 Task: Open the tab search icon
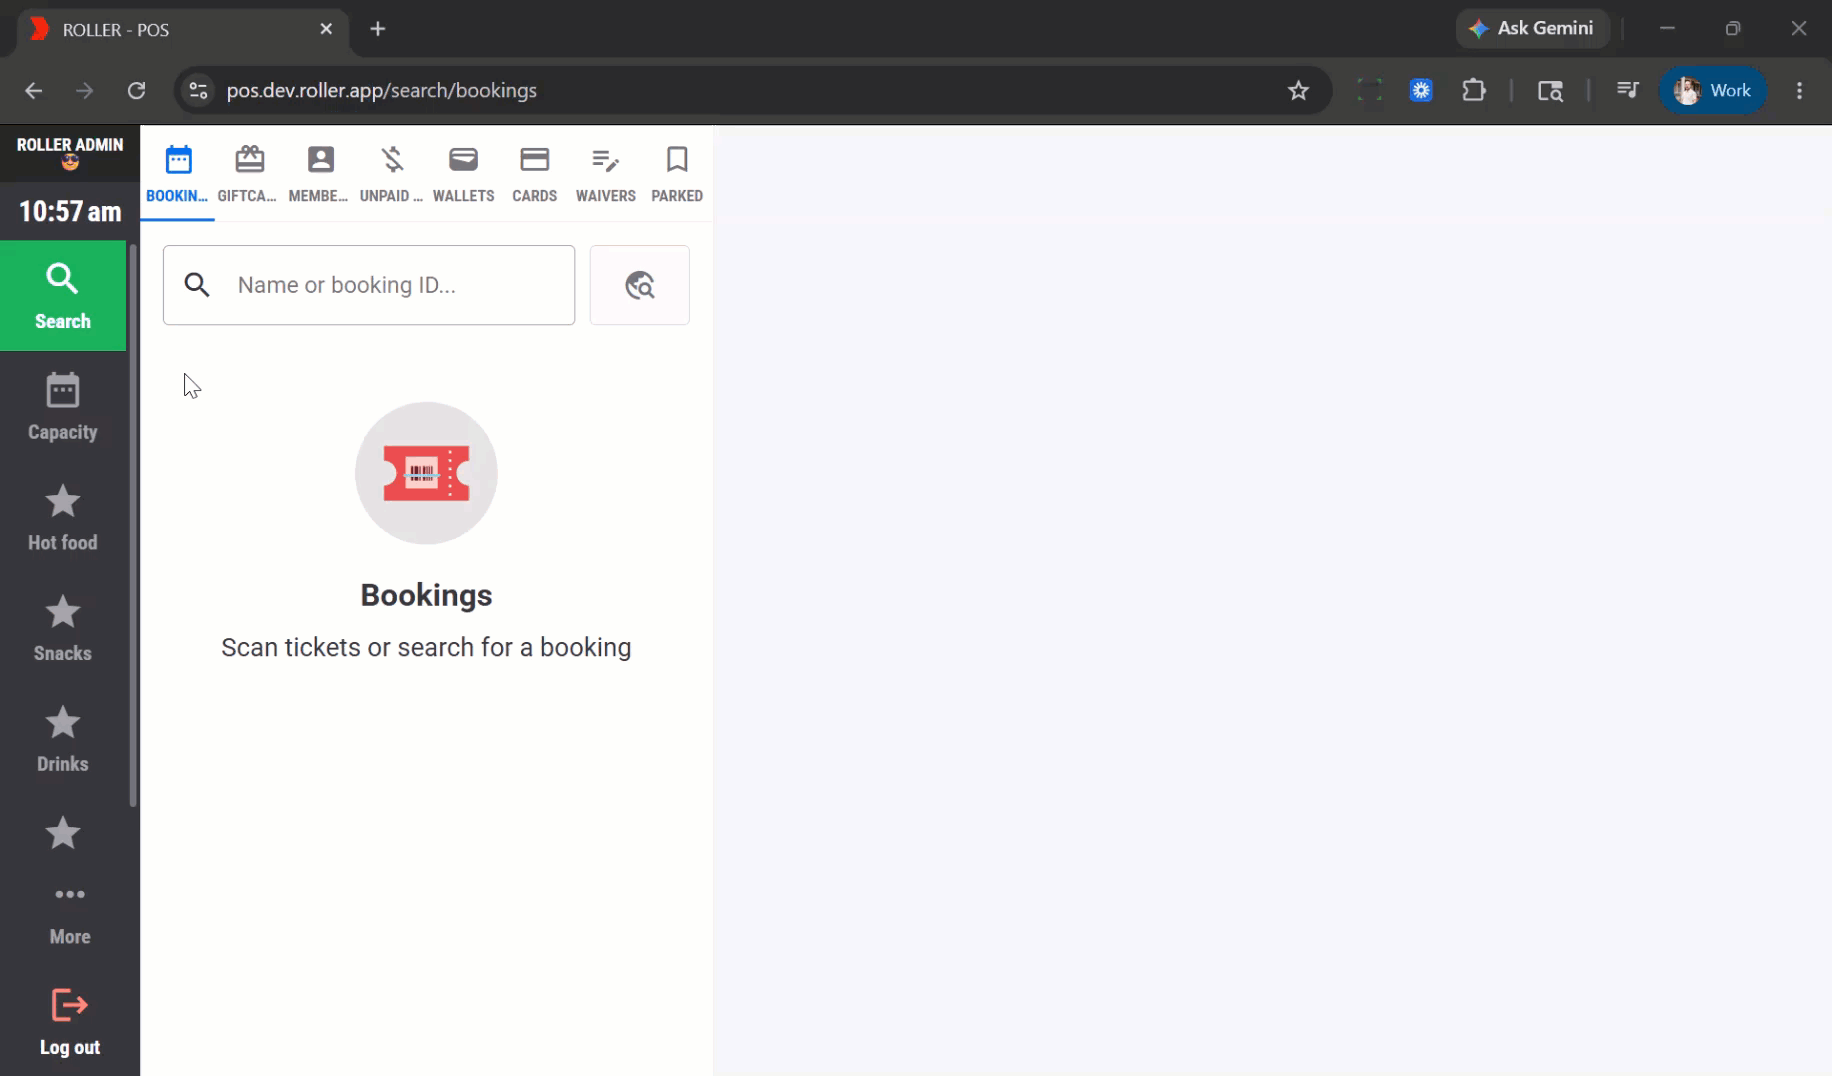[x=1550, y=90]
